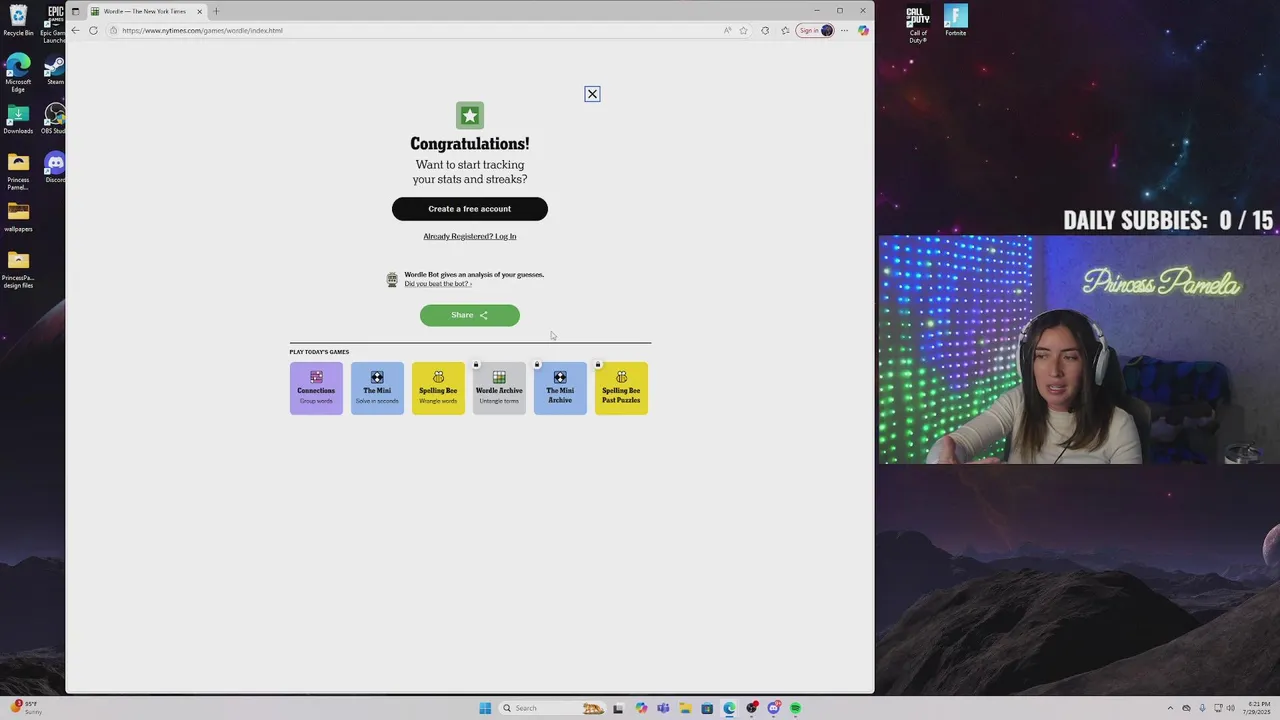Click the green Share button

tap(470, 315)
